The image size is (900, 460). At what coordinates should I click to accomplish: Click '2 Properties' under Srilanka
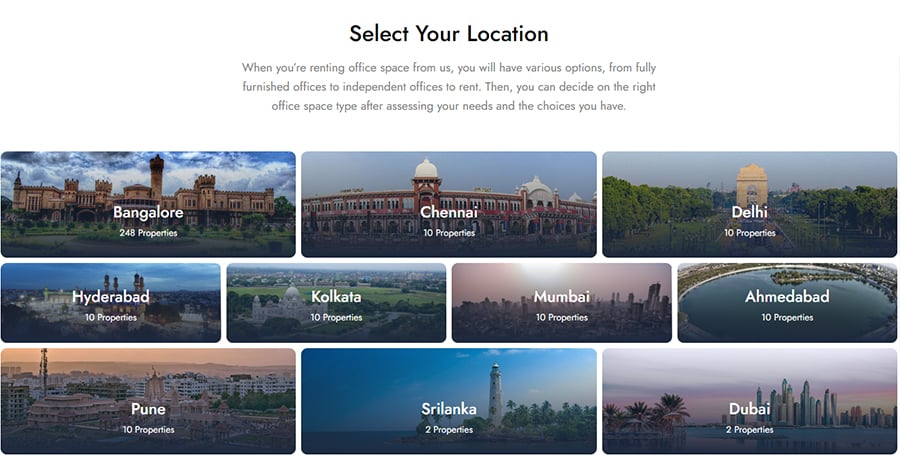[x=449, y=430]
